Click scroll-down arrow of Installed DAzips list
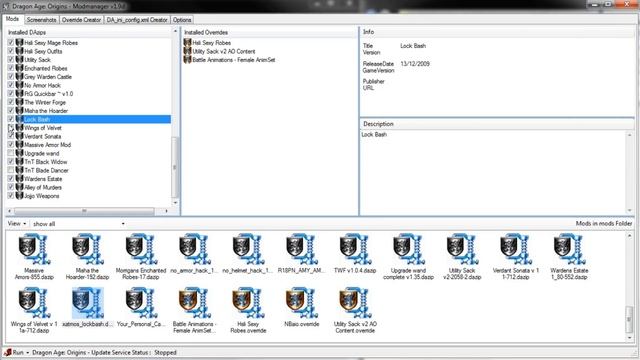Image resolution: width=640 pixels, height=360 pixels. point(175,202)
